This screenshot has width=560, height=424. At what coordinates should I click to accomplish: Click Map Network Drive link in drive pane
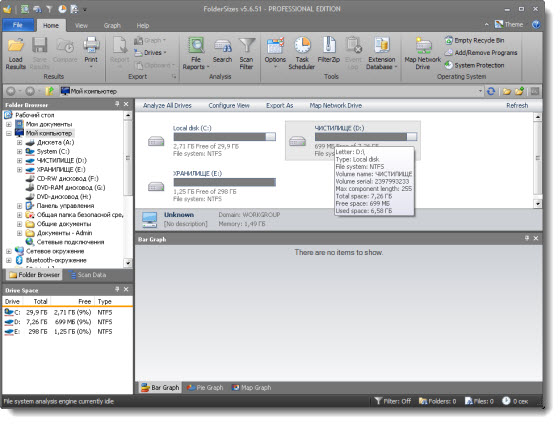(335, 106)
